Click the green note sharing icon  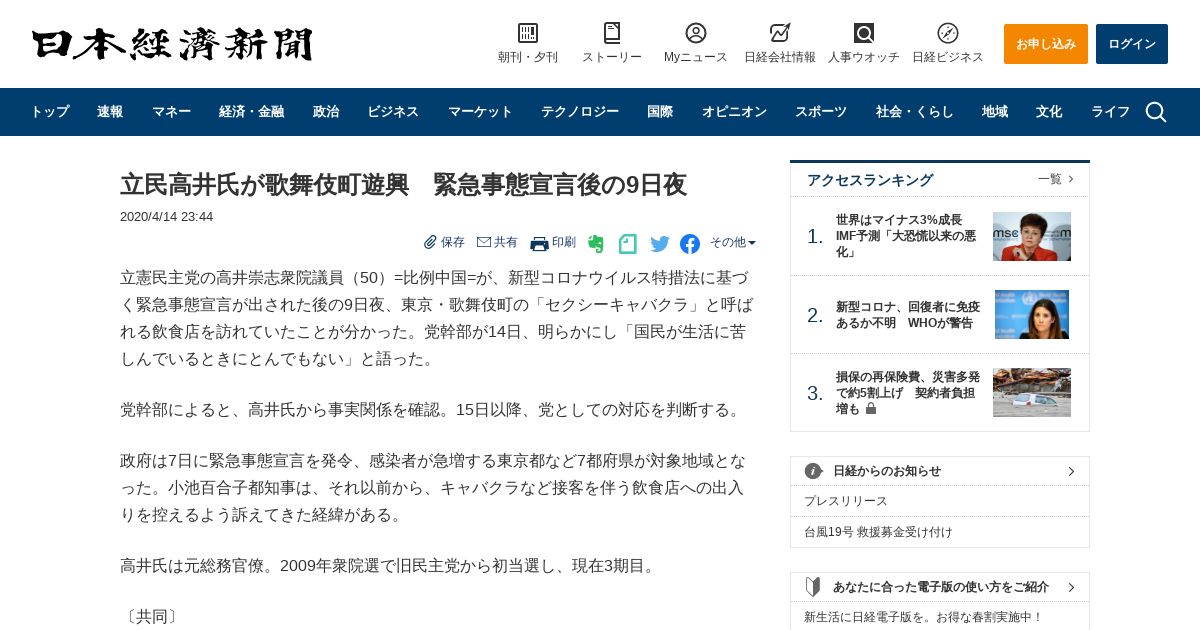628,243
